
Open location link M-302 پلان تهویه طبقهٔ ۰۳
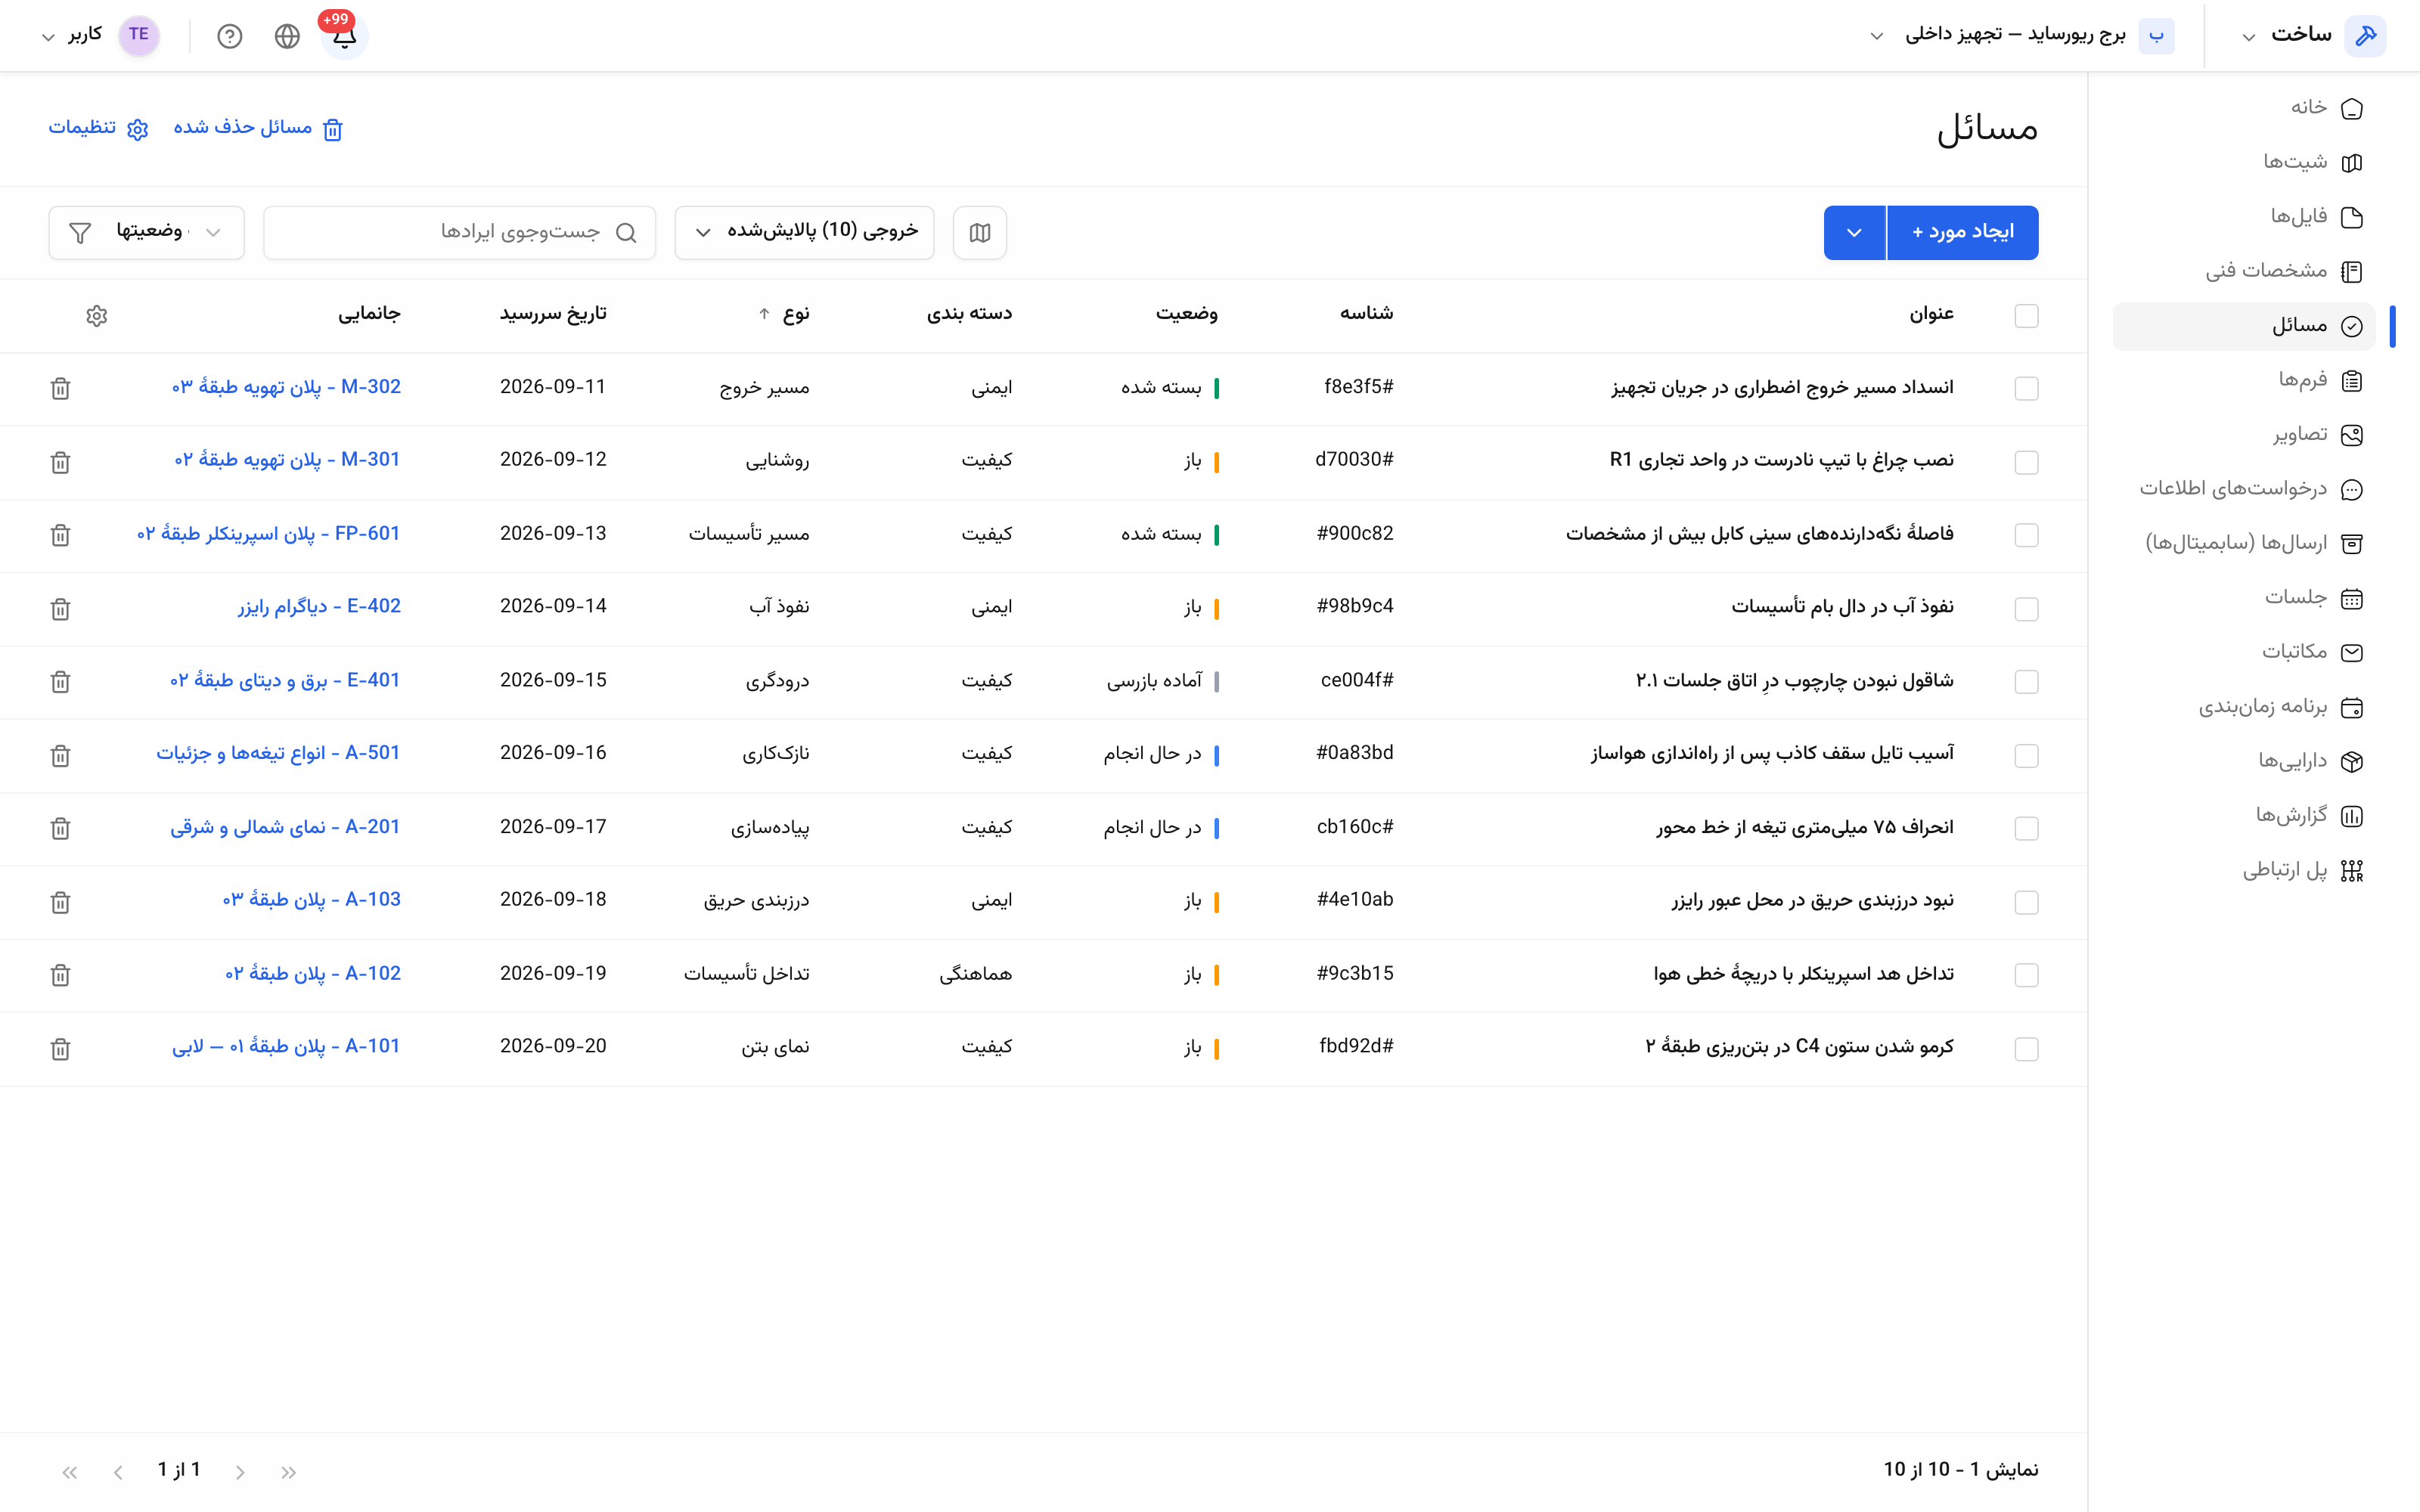[x=286, y=387]
